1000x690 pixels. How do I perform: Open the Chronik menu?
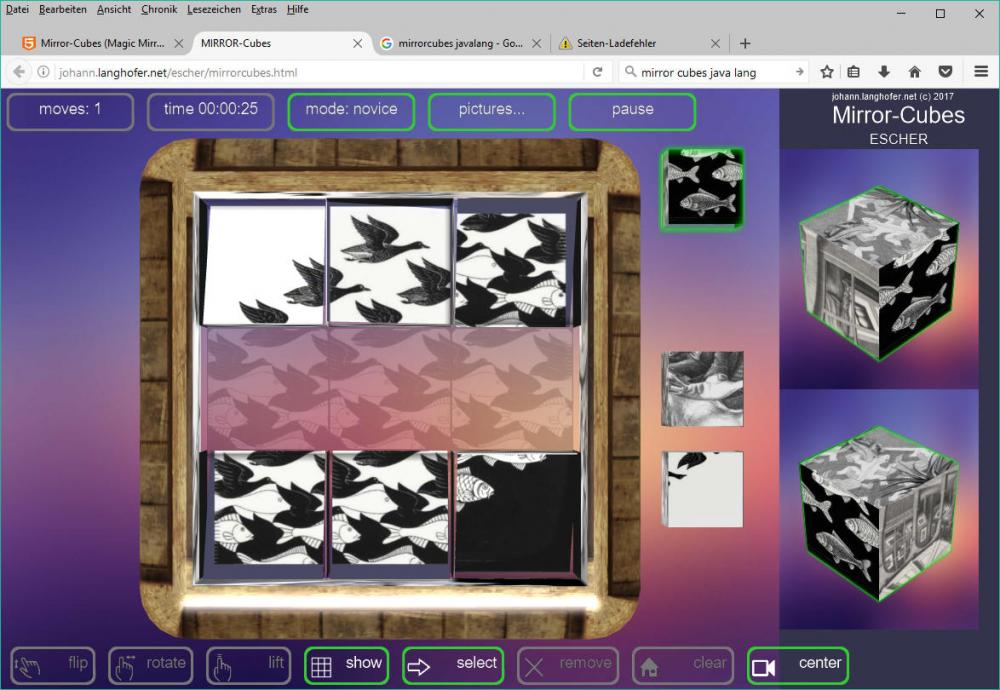click(x=159, y=10)
